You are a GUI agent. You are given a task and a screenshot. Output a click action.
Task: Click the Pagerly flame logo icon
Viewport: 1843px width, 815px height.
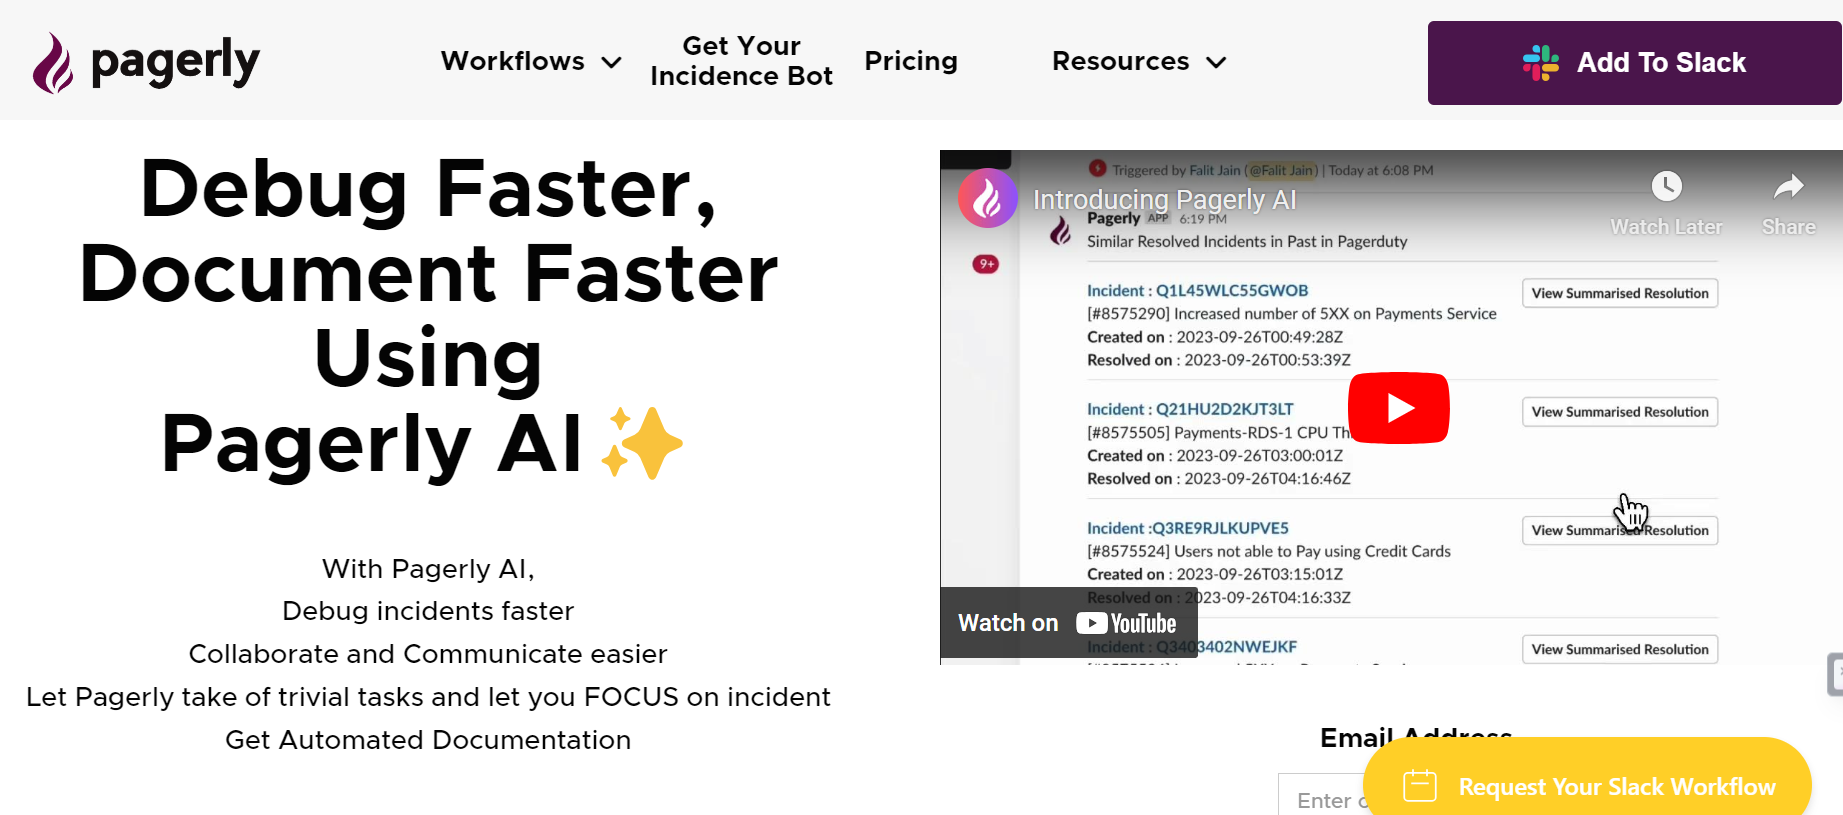coord(52,63)
